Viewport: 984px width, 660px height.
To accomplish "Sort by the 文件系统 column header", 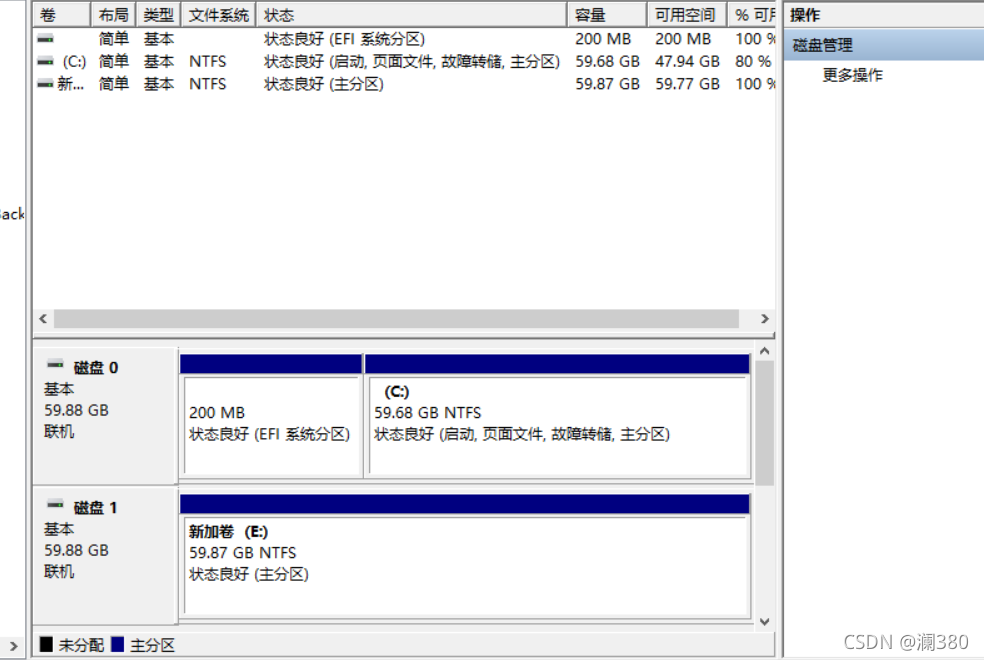I will click(x=219, y=14).
